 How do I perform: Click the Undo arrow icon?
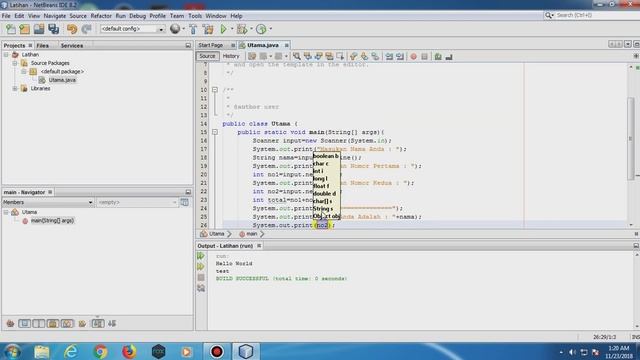72,29
